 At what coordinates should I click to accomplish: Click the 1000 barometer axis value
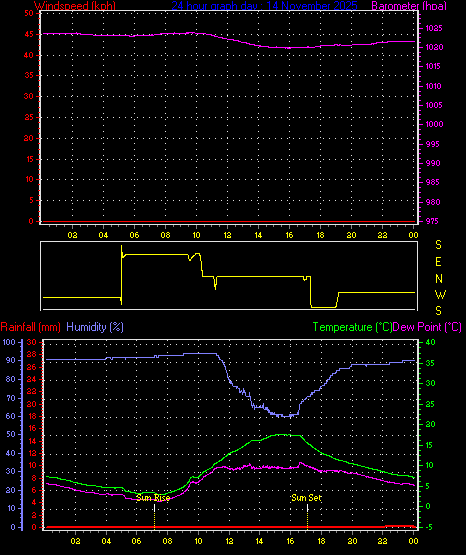434,124
